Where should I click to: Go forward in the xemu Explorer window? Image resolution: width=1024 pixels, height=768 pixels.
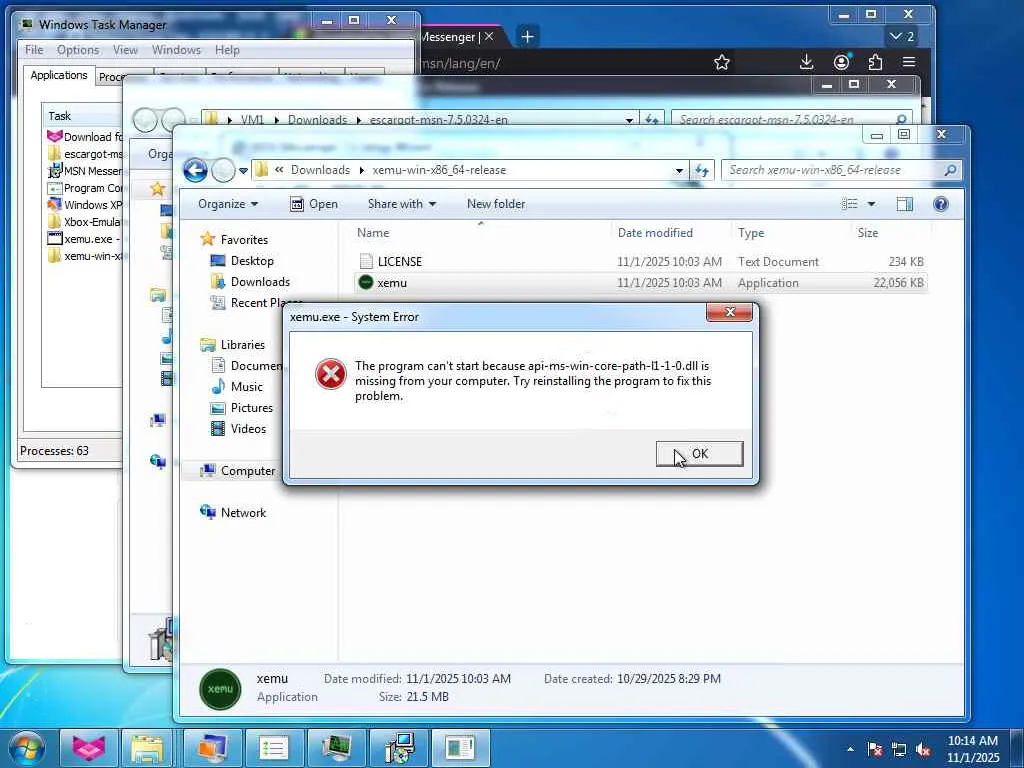point(223,170)
